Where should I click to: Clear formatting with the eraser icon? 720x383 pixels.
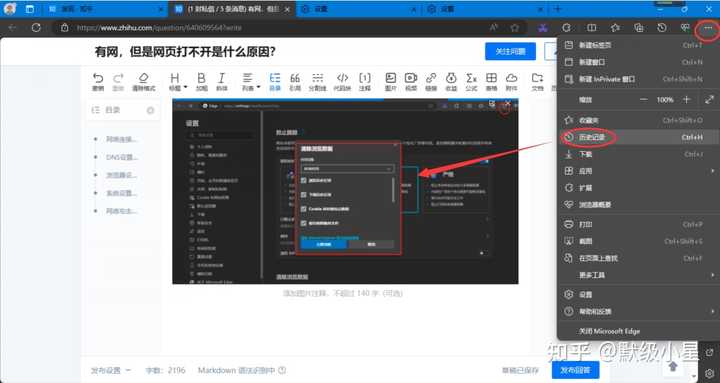144,82
